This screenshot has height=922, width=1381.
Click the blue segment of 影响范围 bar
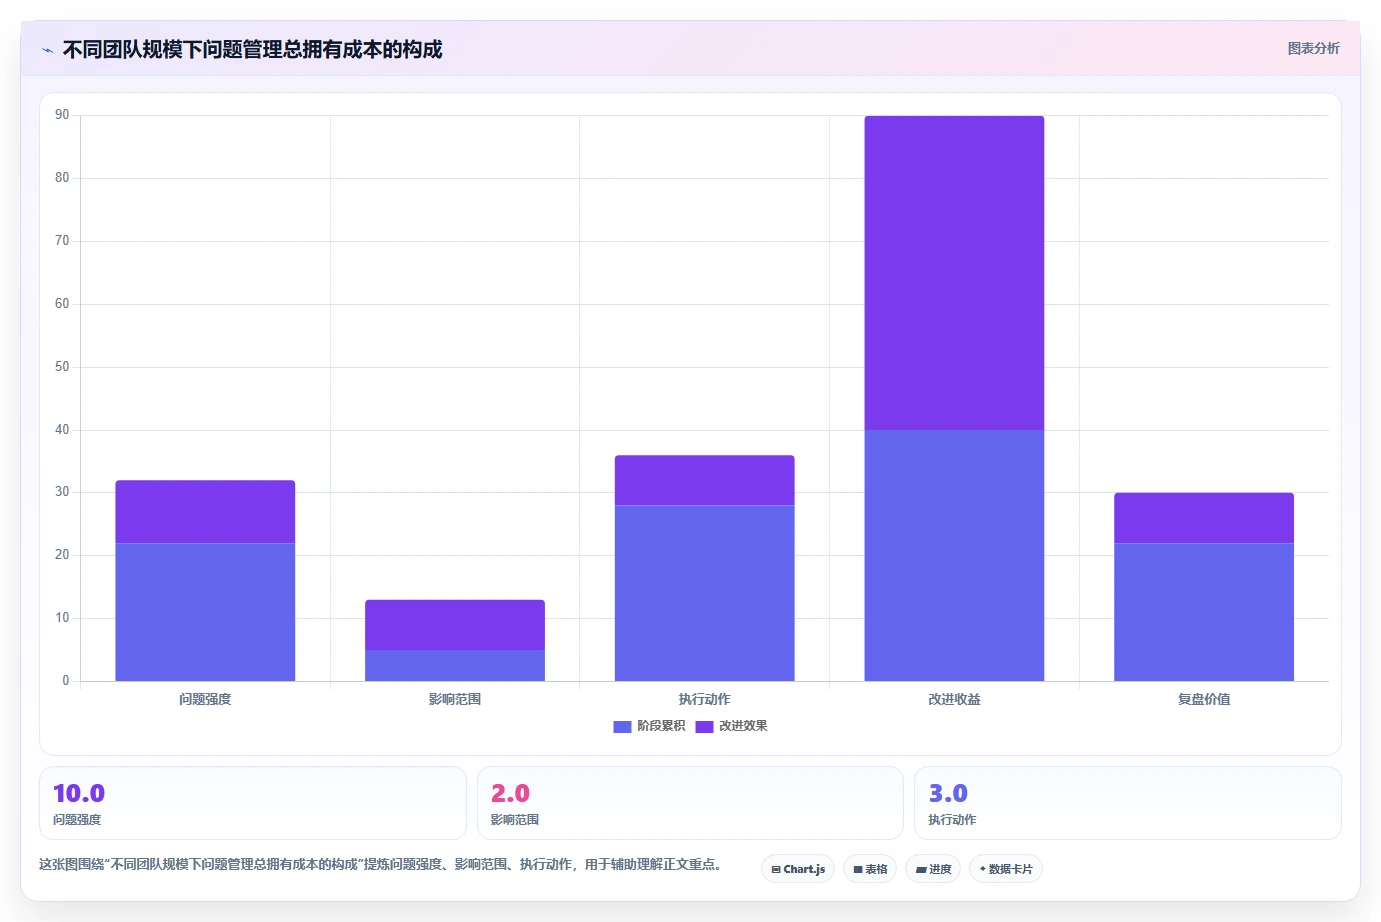pos(455,666)
